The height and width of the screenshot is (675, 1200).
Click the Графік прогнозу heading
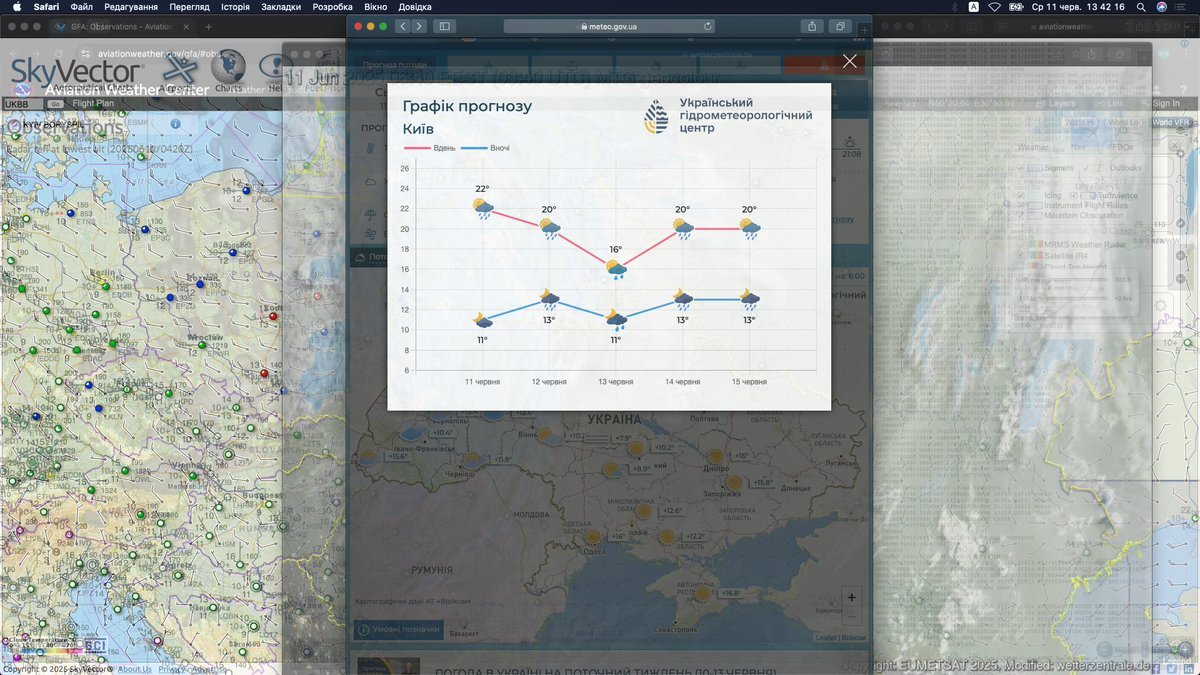467,106
